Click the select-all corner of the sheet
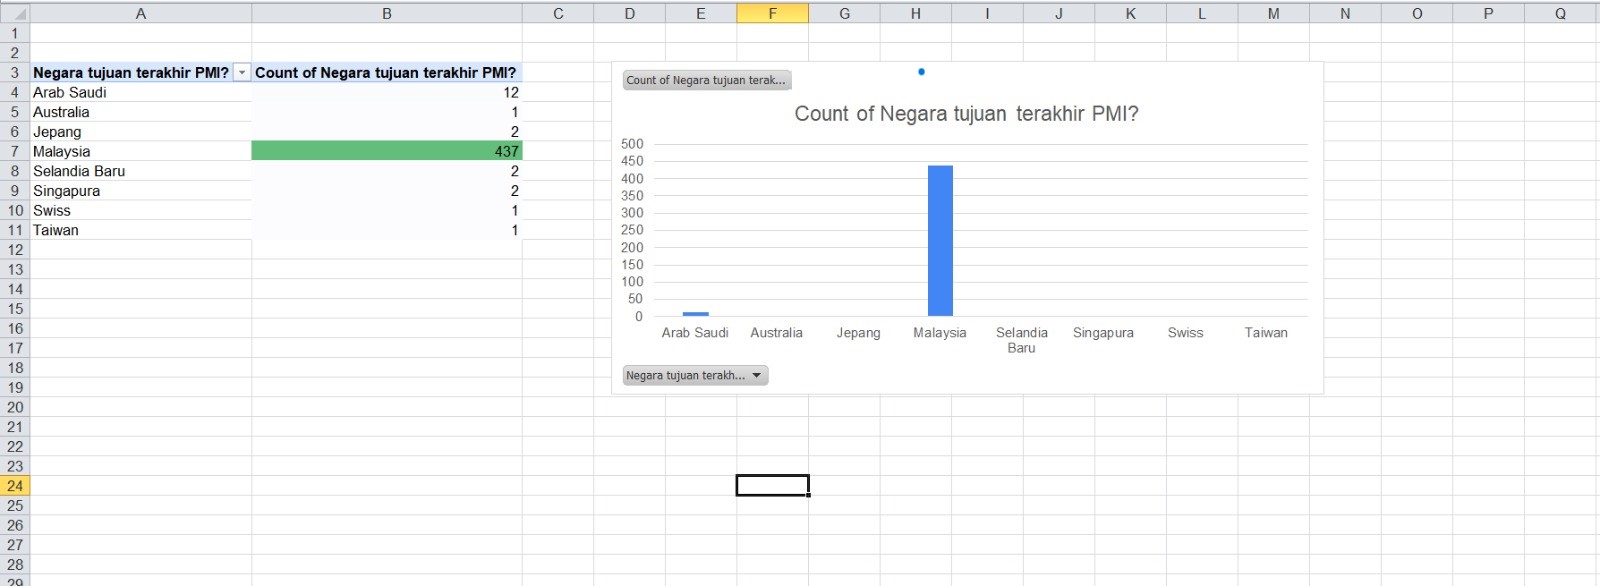Screen dimensions: 1600x586 [15, 14]
